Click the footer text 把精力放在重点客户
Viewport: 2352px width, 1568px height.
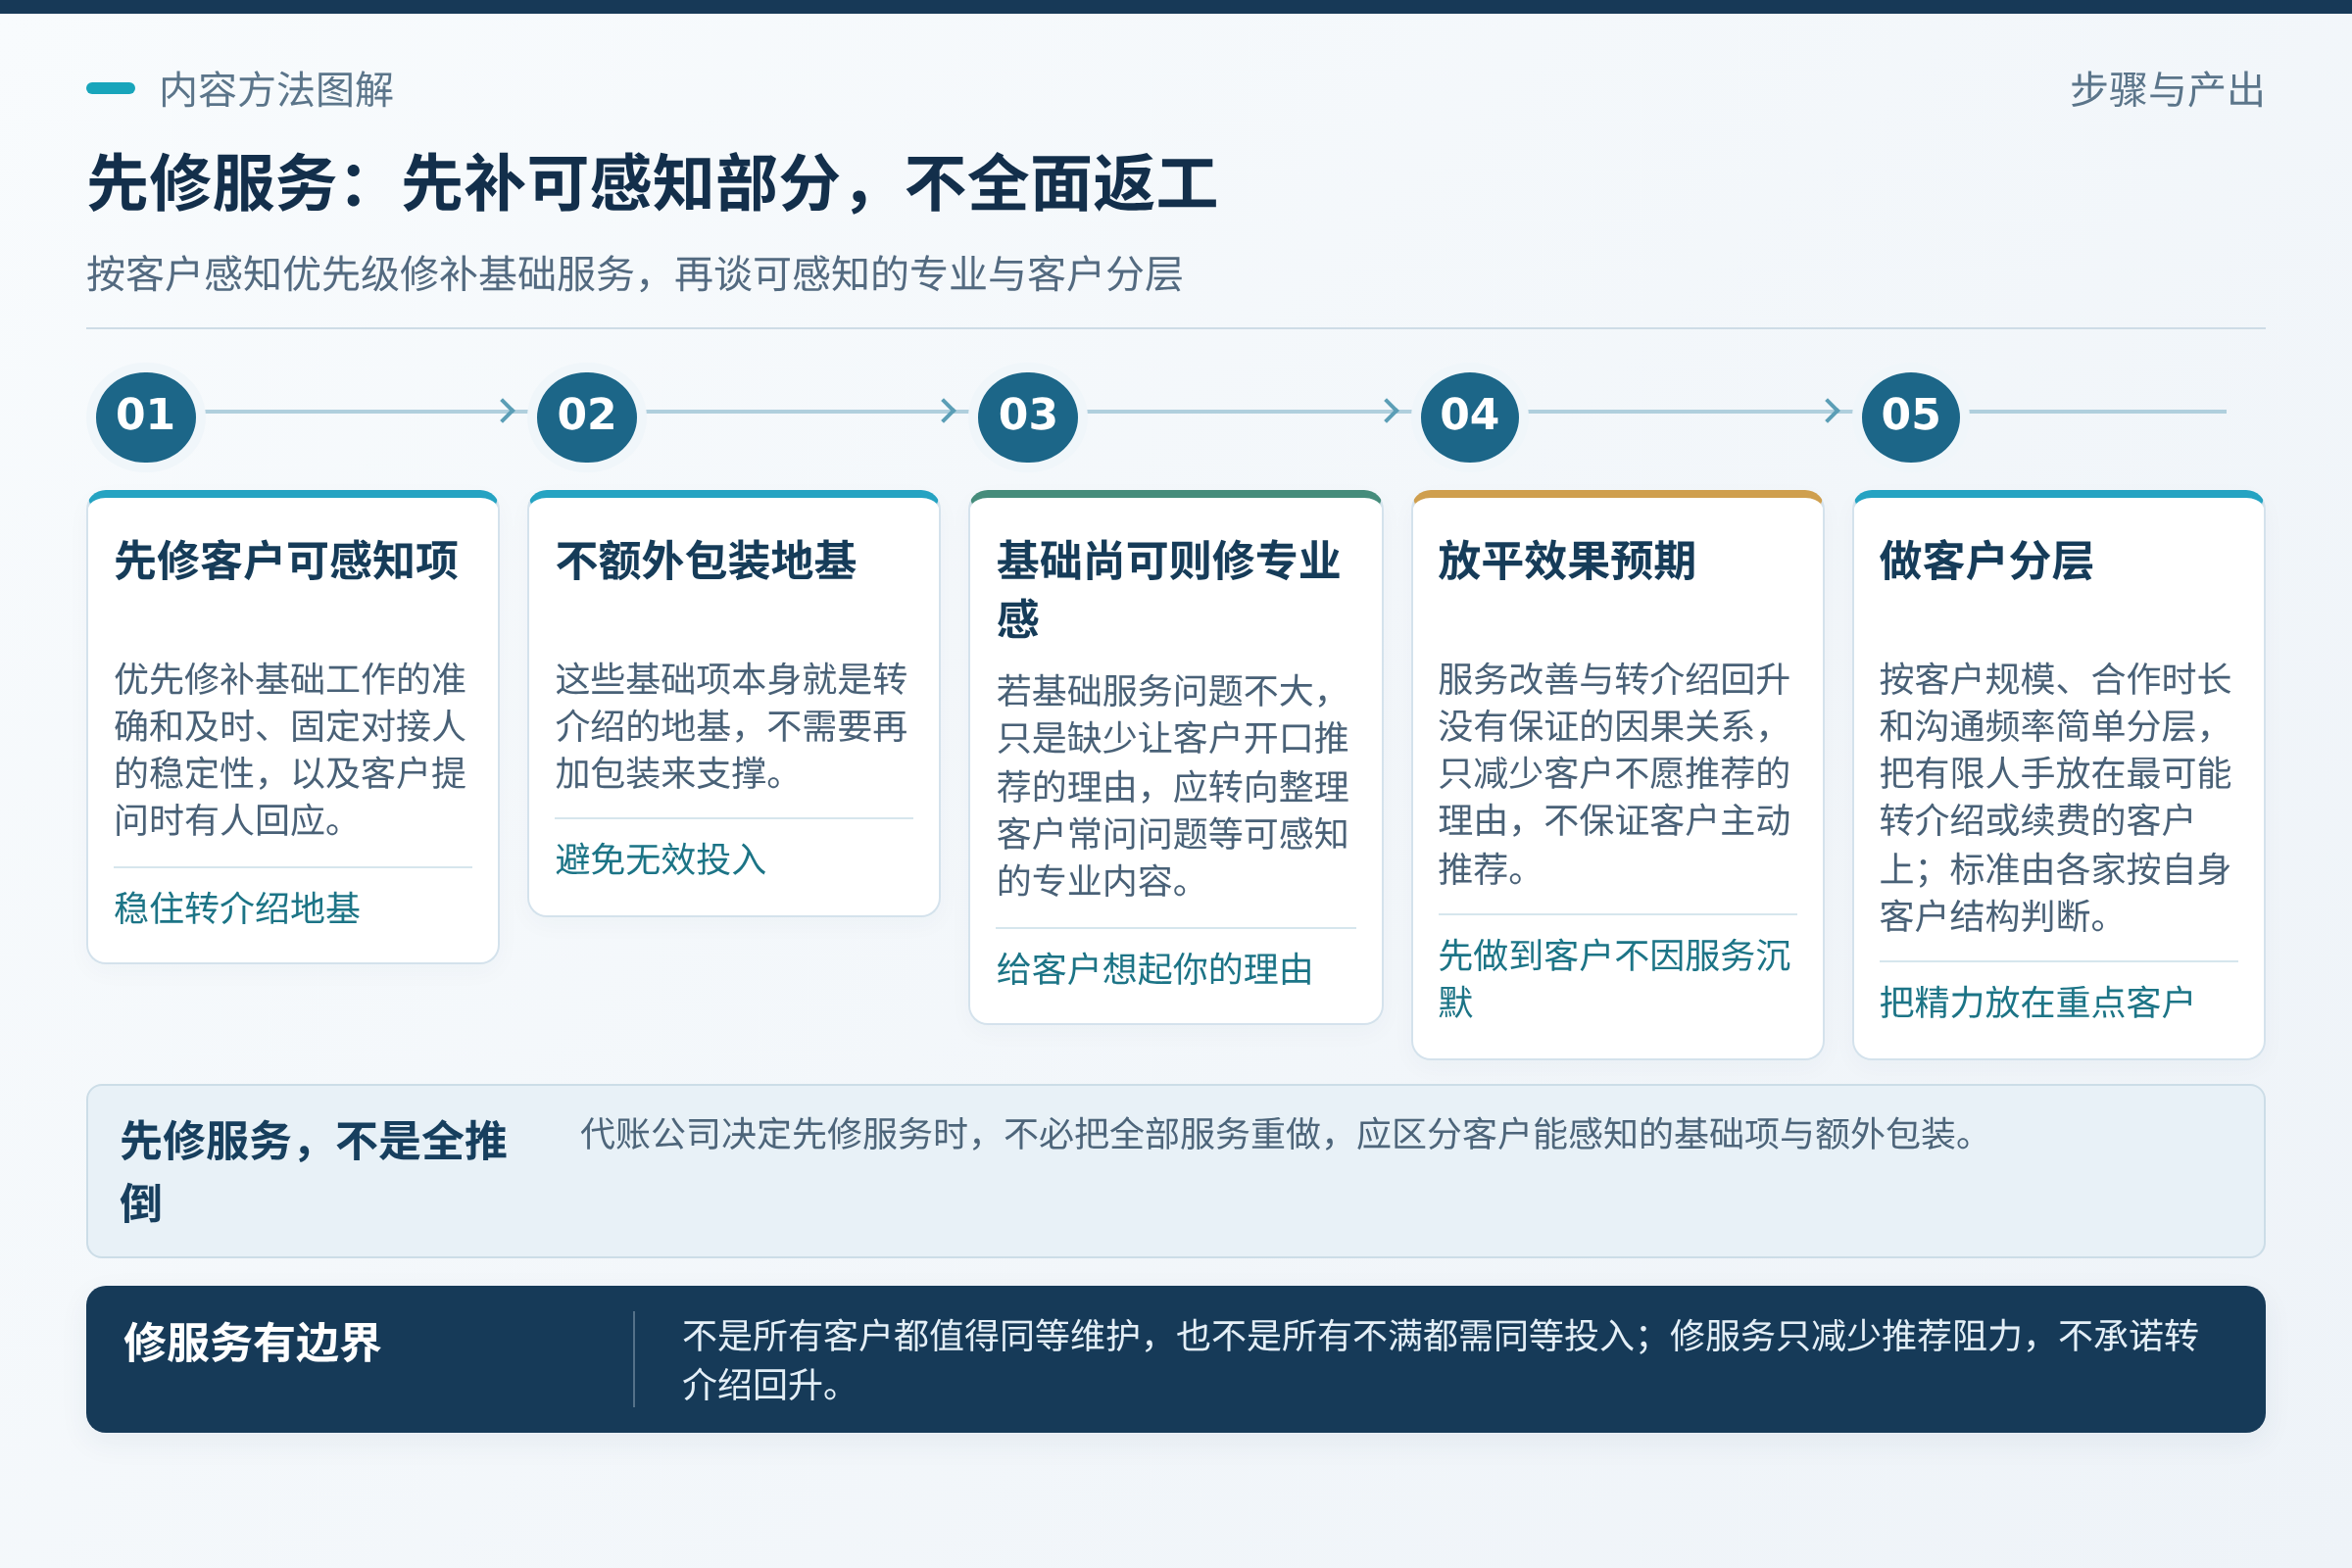point(2036,1002)
